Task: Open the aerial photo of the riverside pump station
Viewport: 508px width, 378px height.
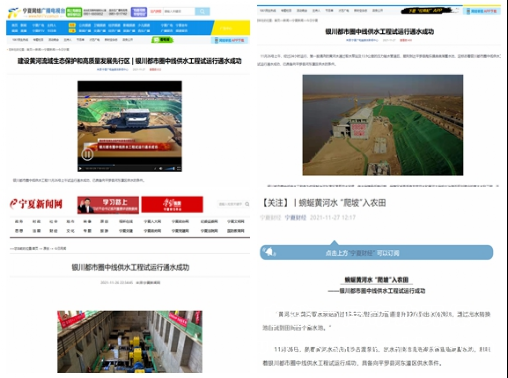Action: pyautogui.click(x=383, y=125)
